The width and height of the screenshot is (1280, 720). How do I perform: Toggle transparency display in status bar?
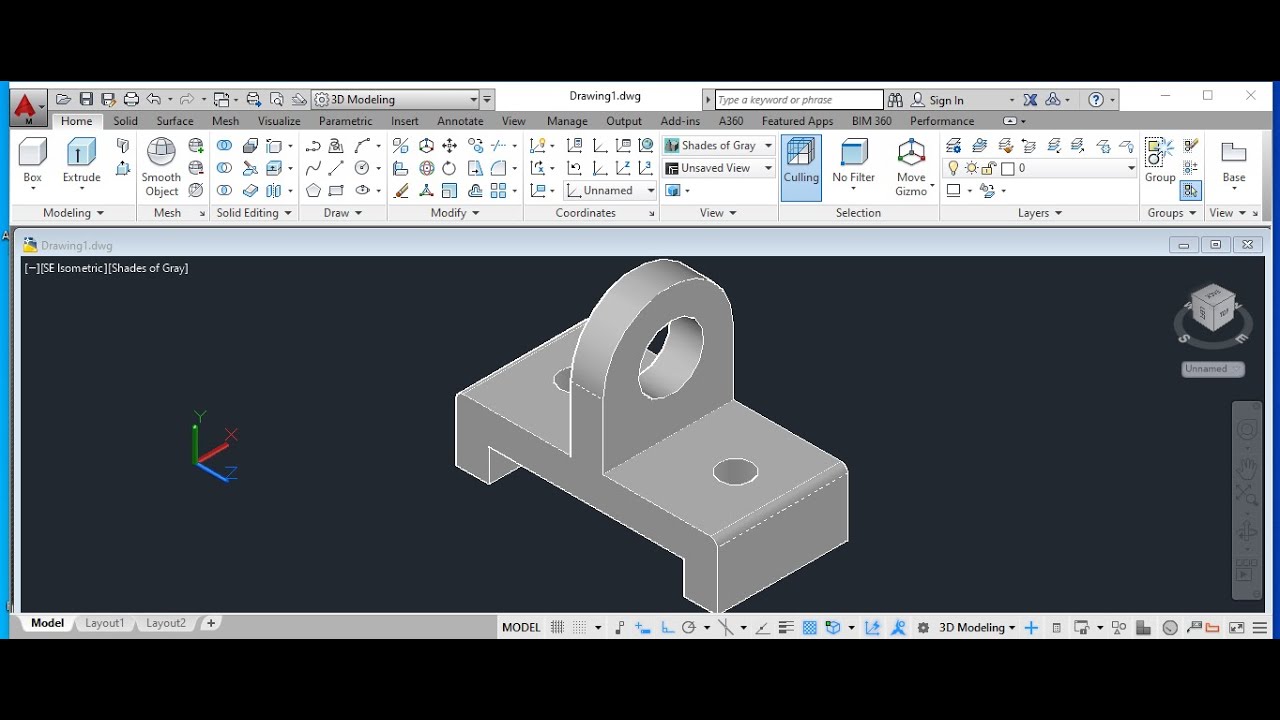tap(810, 628)
